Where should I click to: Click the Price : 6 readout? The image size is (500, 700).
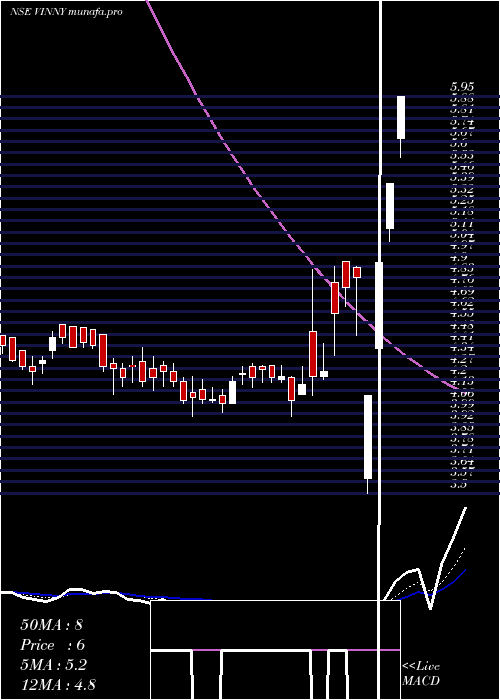pos(52,645)
